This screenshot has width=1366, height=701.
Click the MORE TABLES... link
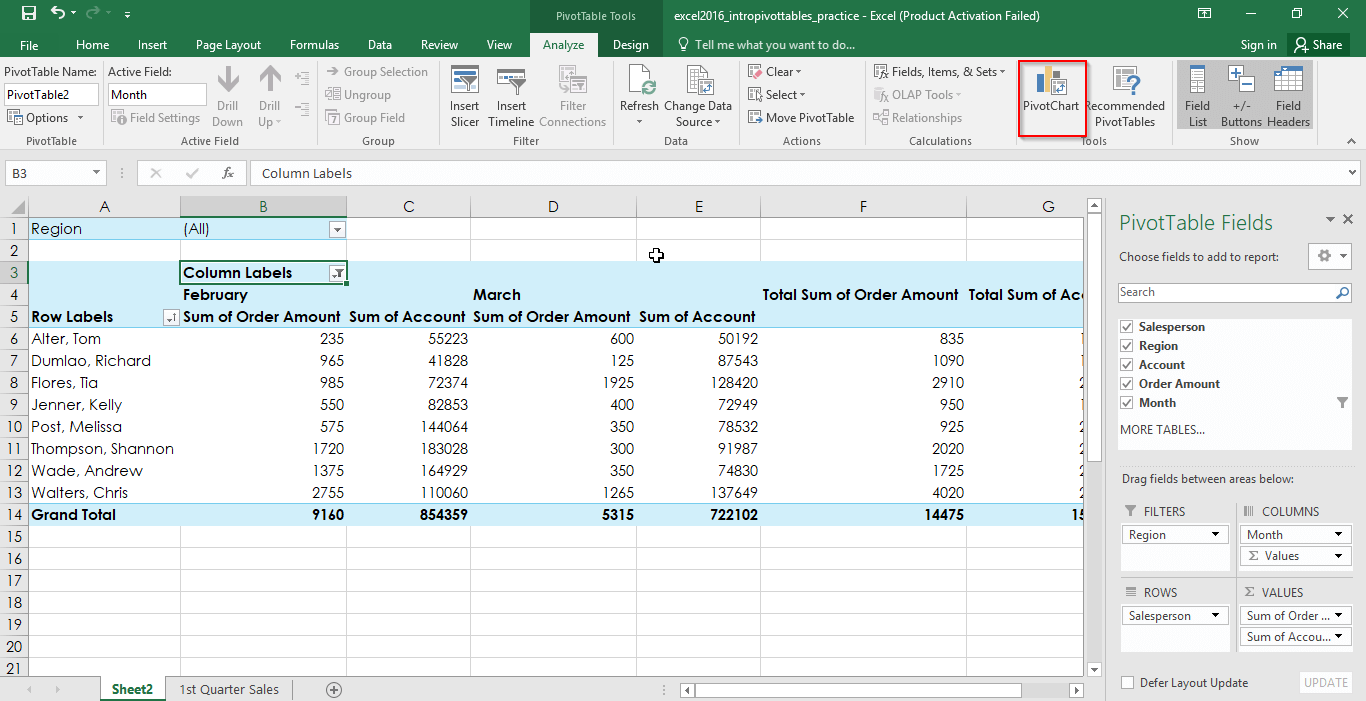1162,430
